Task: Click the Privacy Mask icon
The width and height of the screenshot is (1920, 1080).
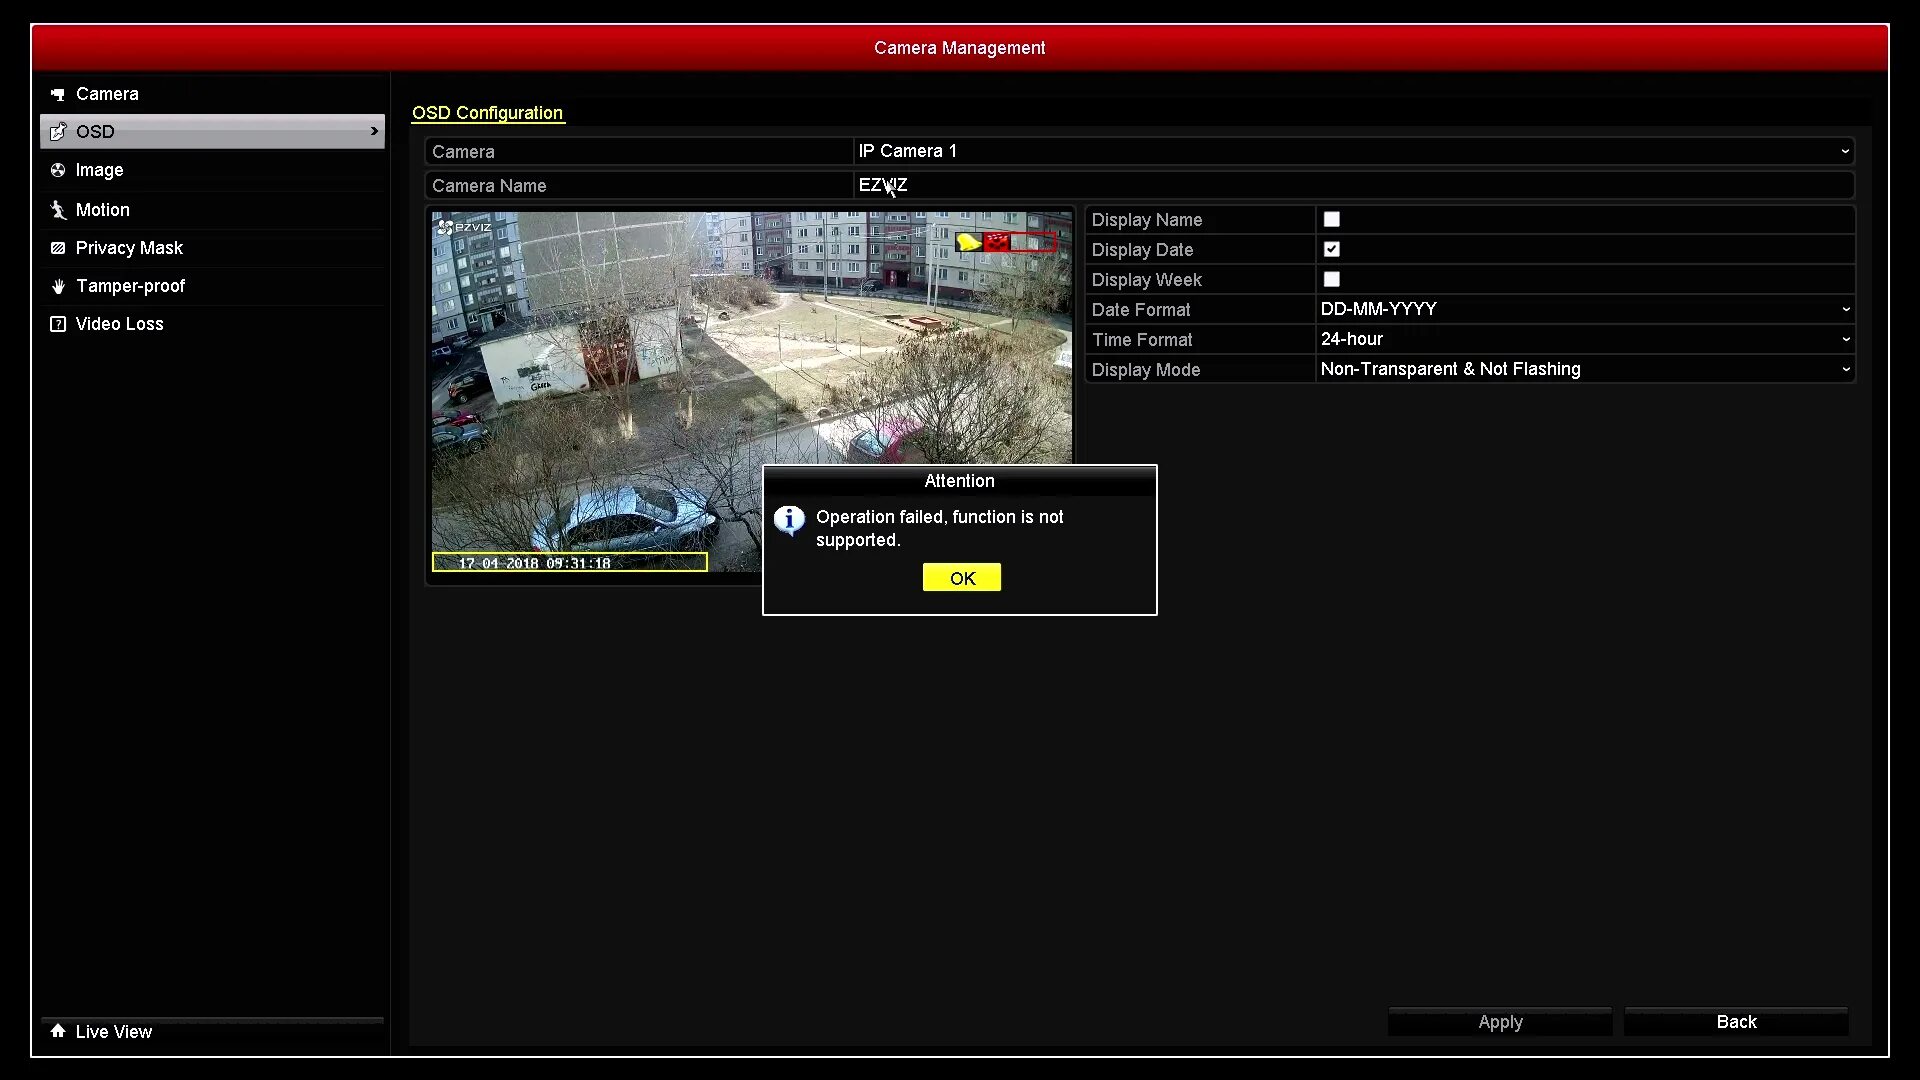Action: coord(58,247)
